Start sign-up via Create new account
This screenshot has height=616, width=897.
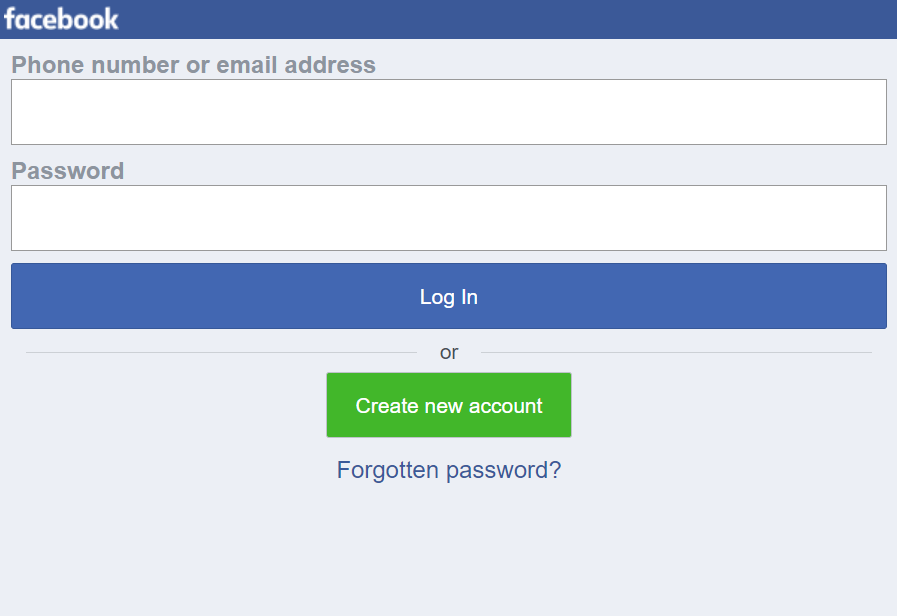448,405
